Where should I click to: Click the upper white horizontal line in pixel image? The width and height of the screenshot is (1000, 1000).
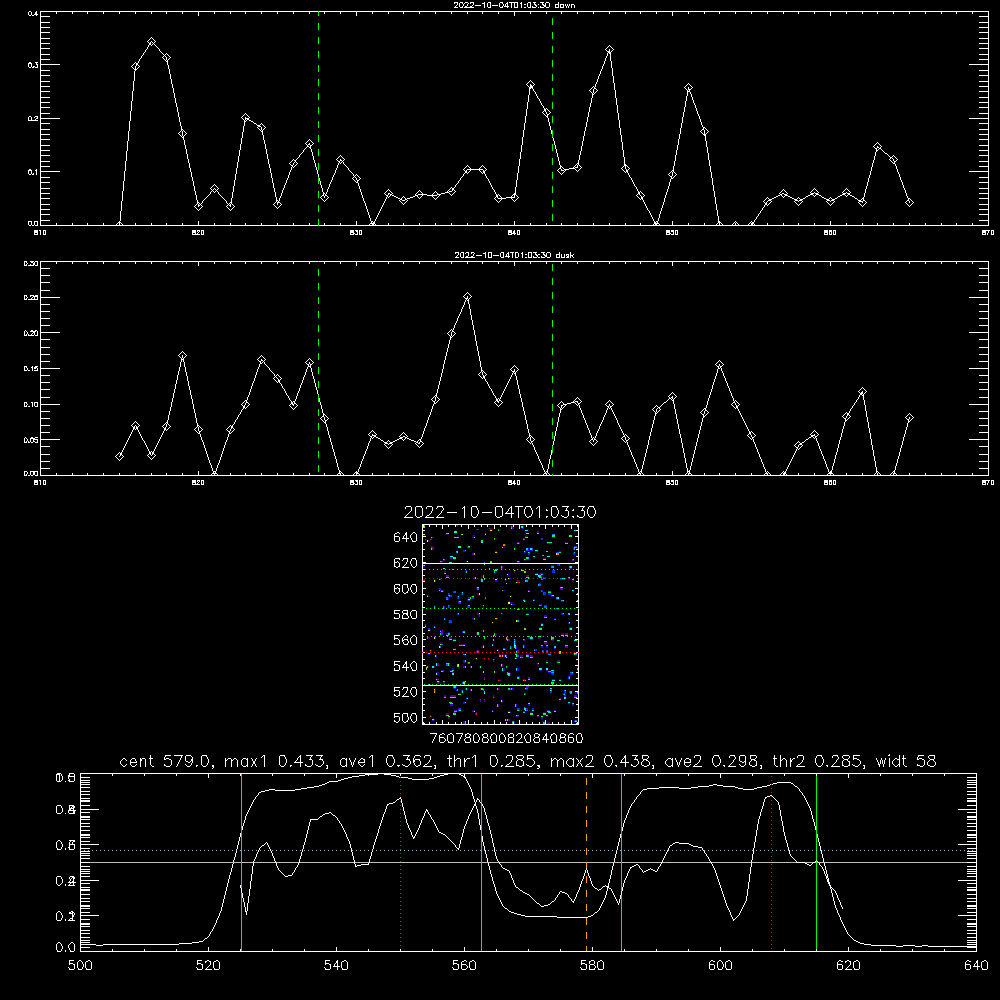click(500, 563)
